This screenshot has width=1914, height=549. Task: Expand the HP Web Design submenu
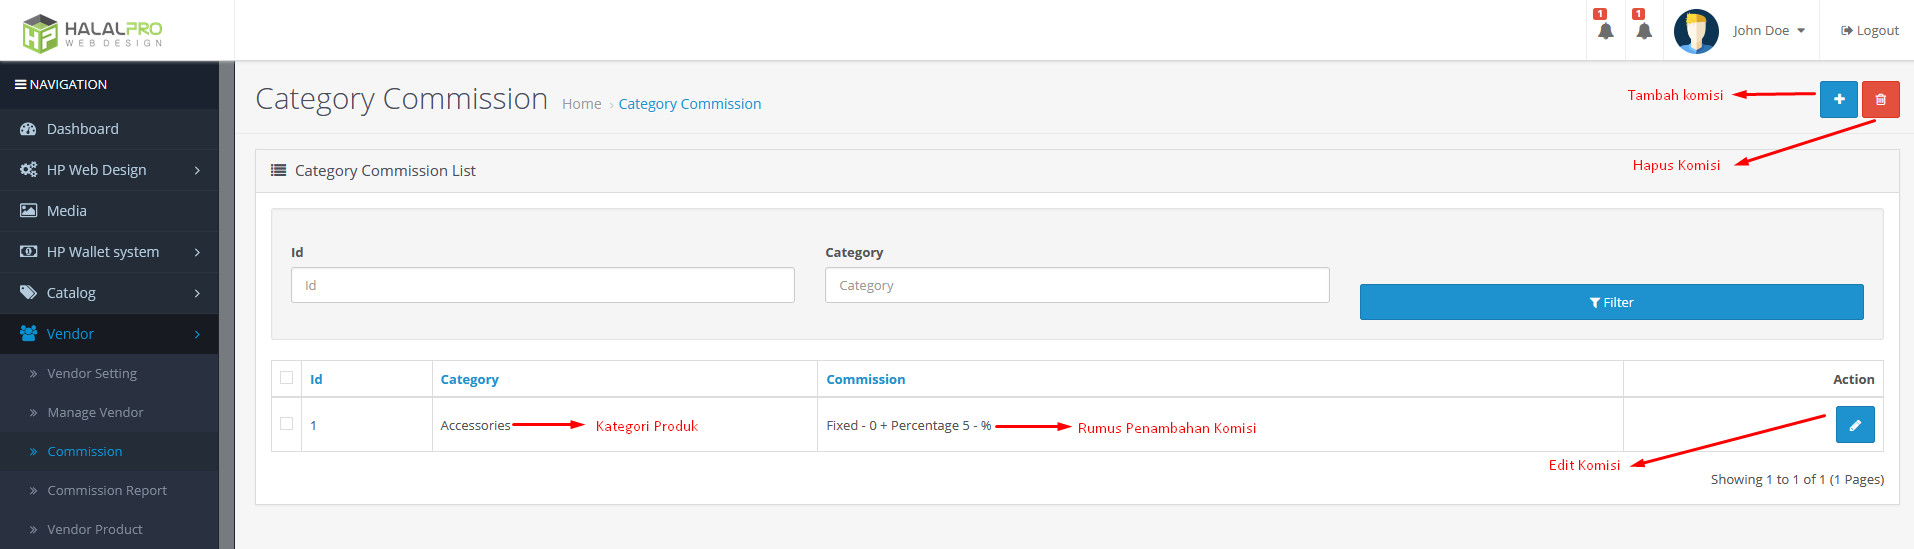pos(197,171)
